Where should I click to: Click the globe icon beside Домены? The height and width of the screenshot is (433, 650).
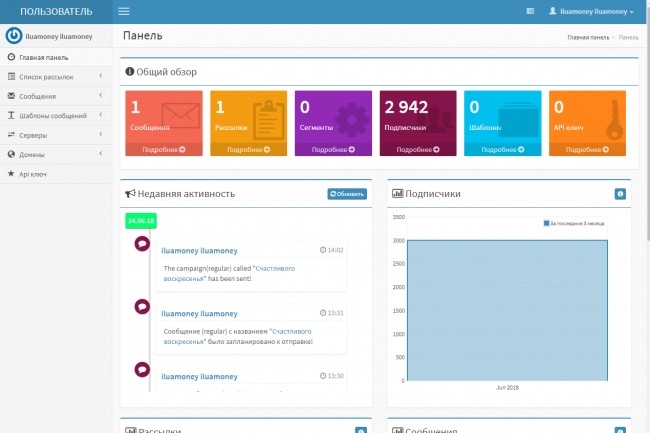(11, 154)
